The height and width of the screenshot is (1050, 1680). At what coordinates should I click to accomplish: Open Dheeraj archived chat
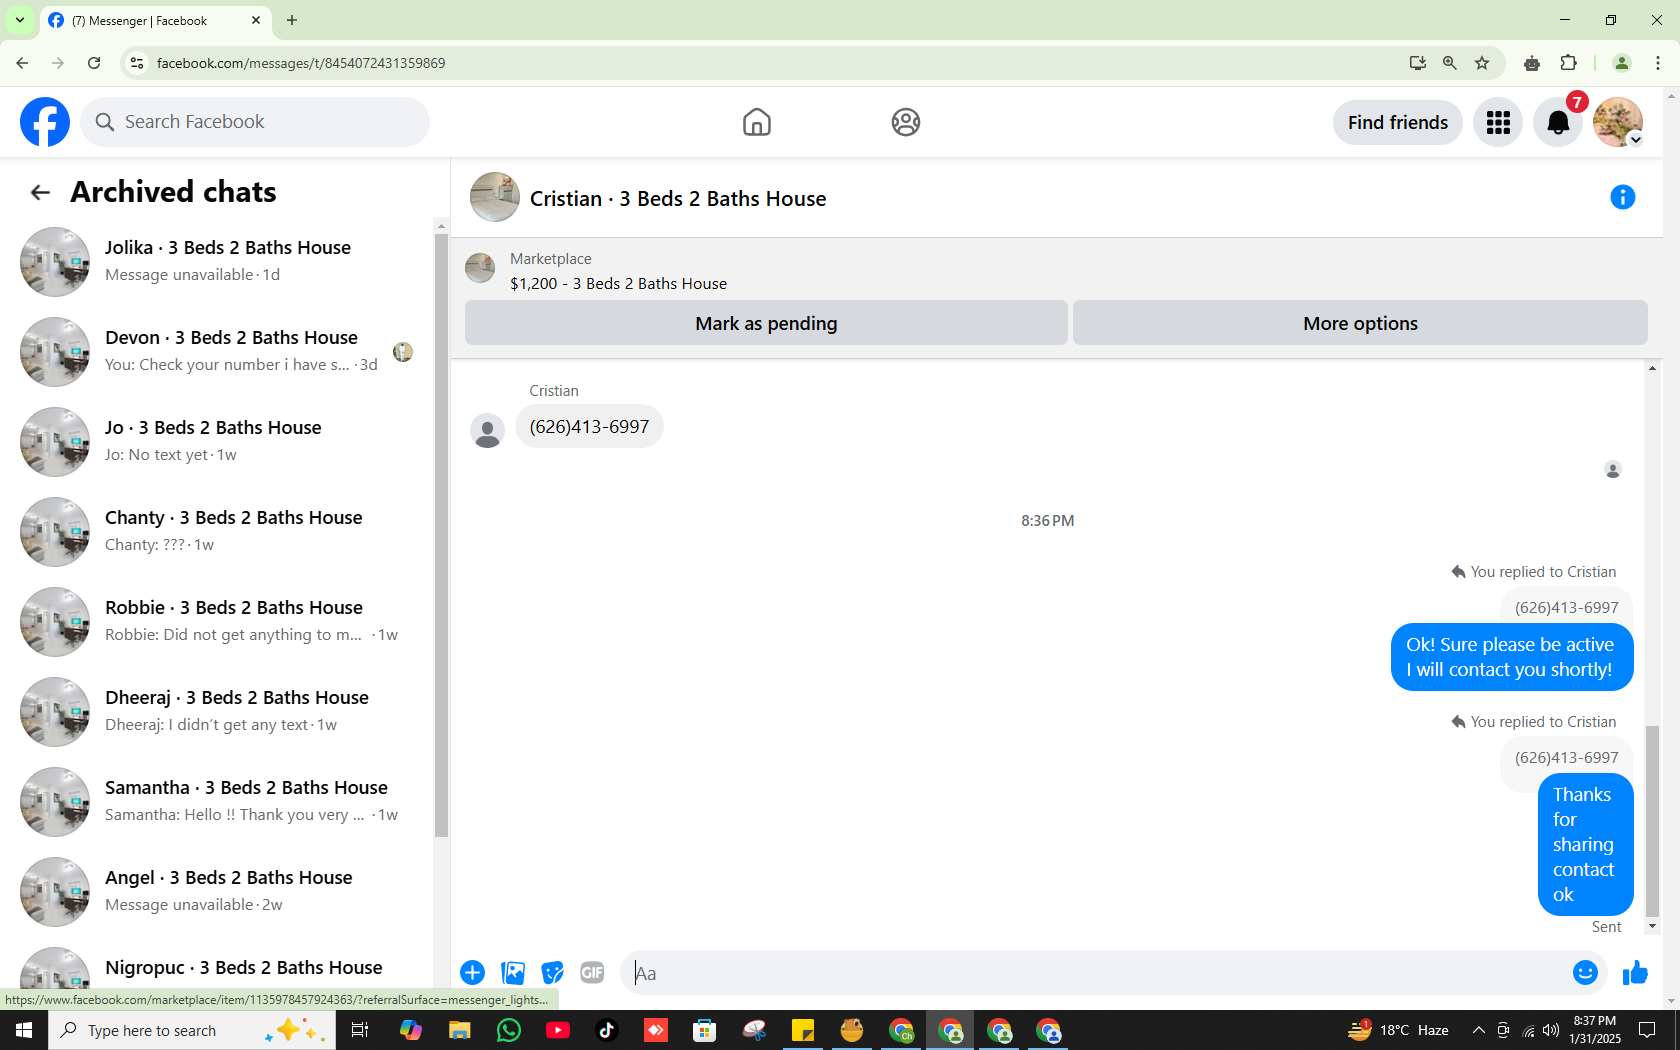pos(218,712)
